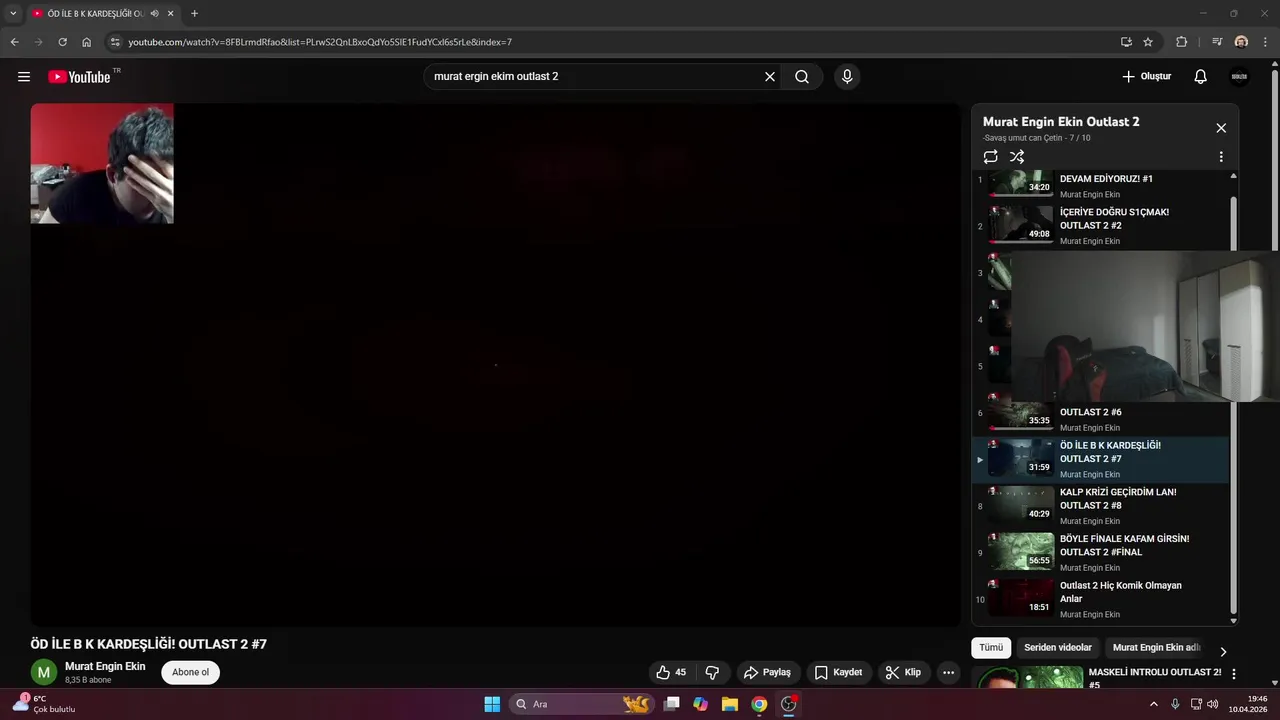The image size is (1280, 720).
Task: Open playlist three-dot options menu
Action: (x=1221, y=157)
